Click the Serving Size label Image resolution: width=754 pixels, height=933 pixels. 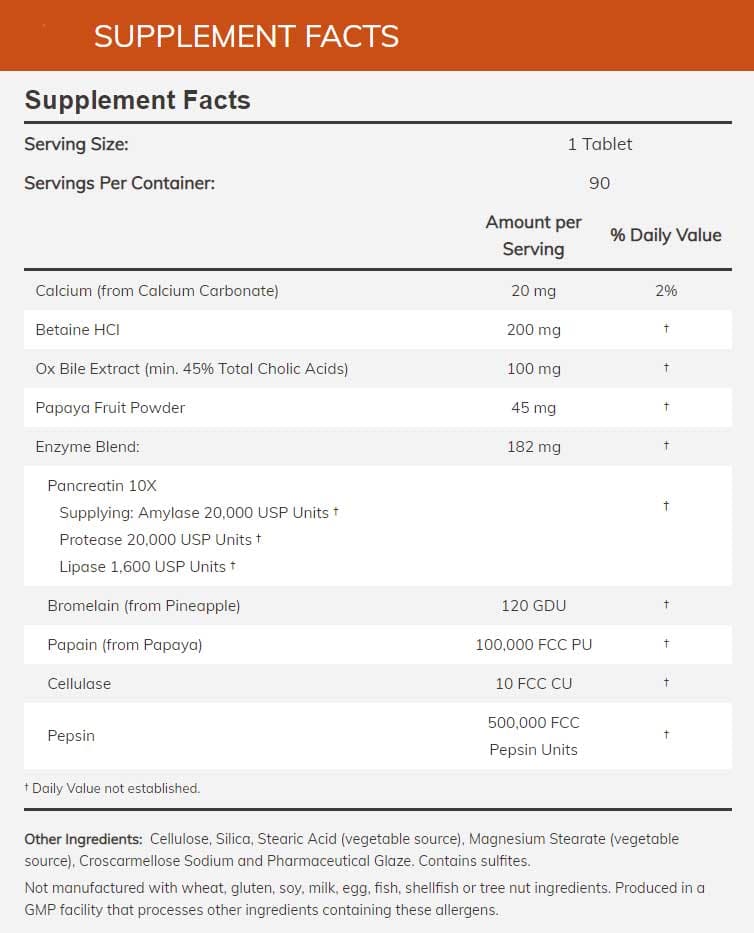click(x=76, y=144)
